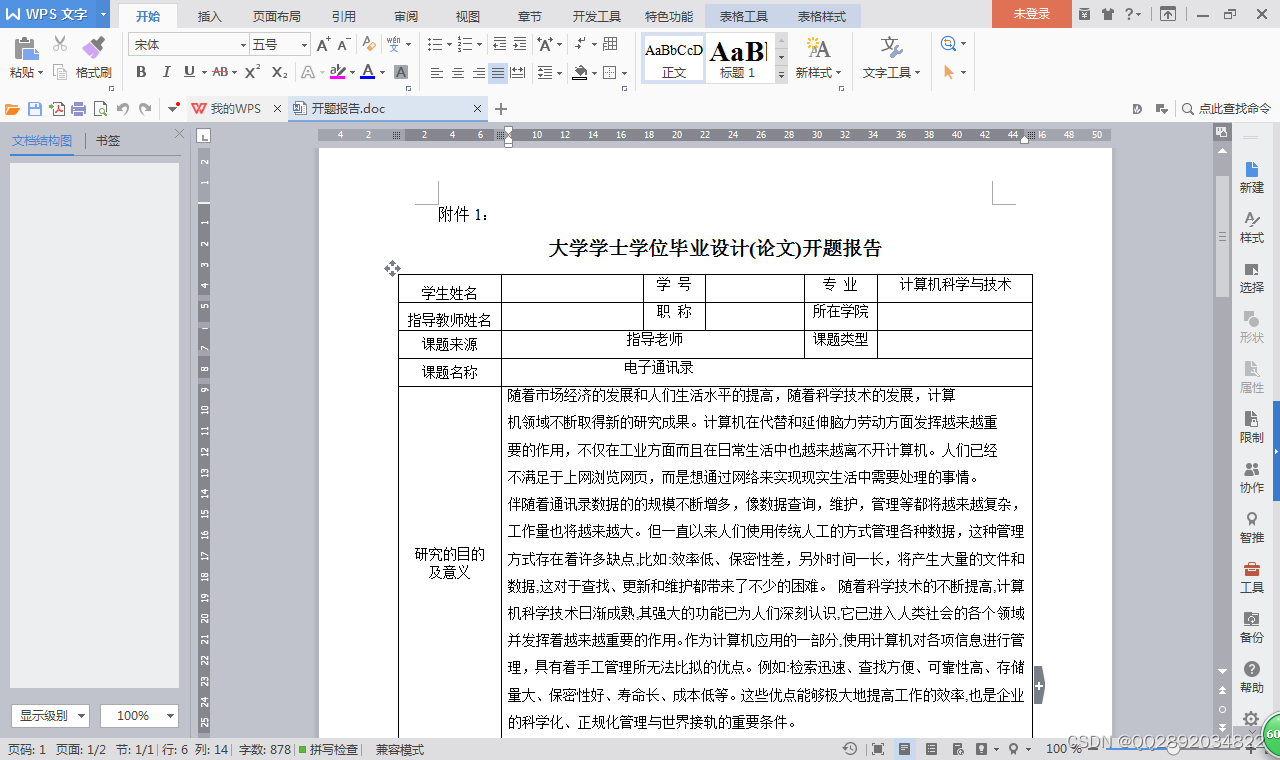
Task: Click the Cut scissors icon
Action: (x=60, y=44)
